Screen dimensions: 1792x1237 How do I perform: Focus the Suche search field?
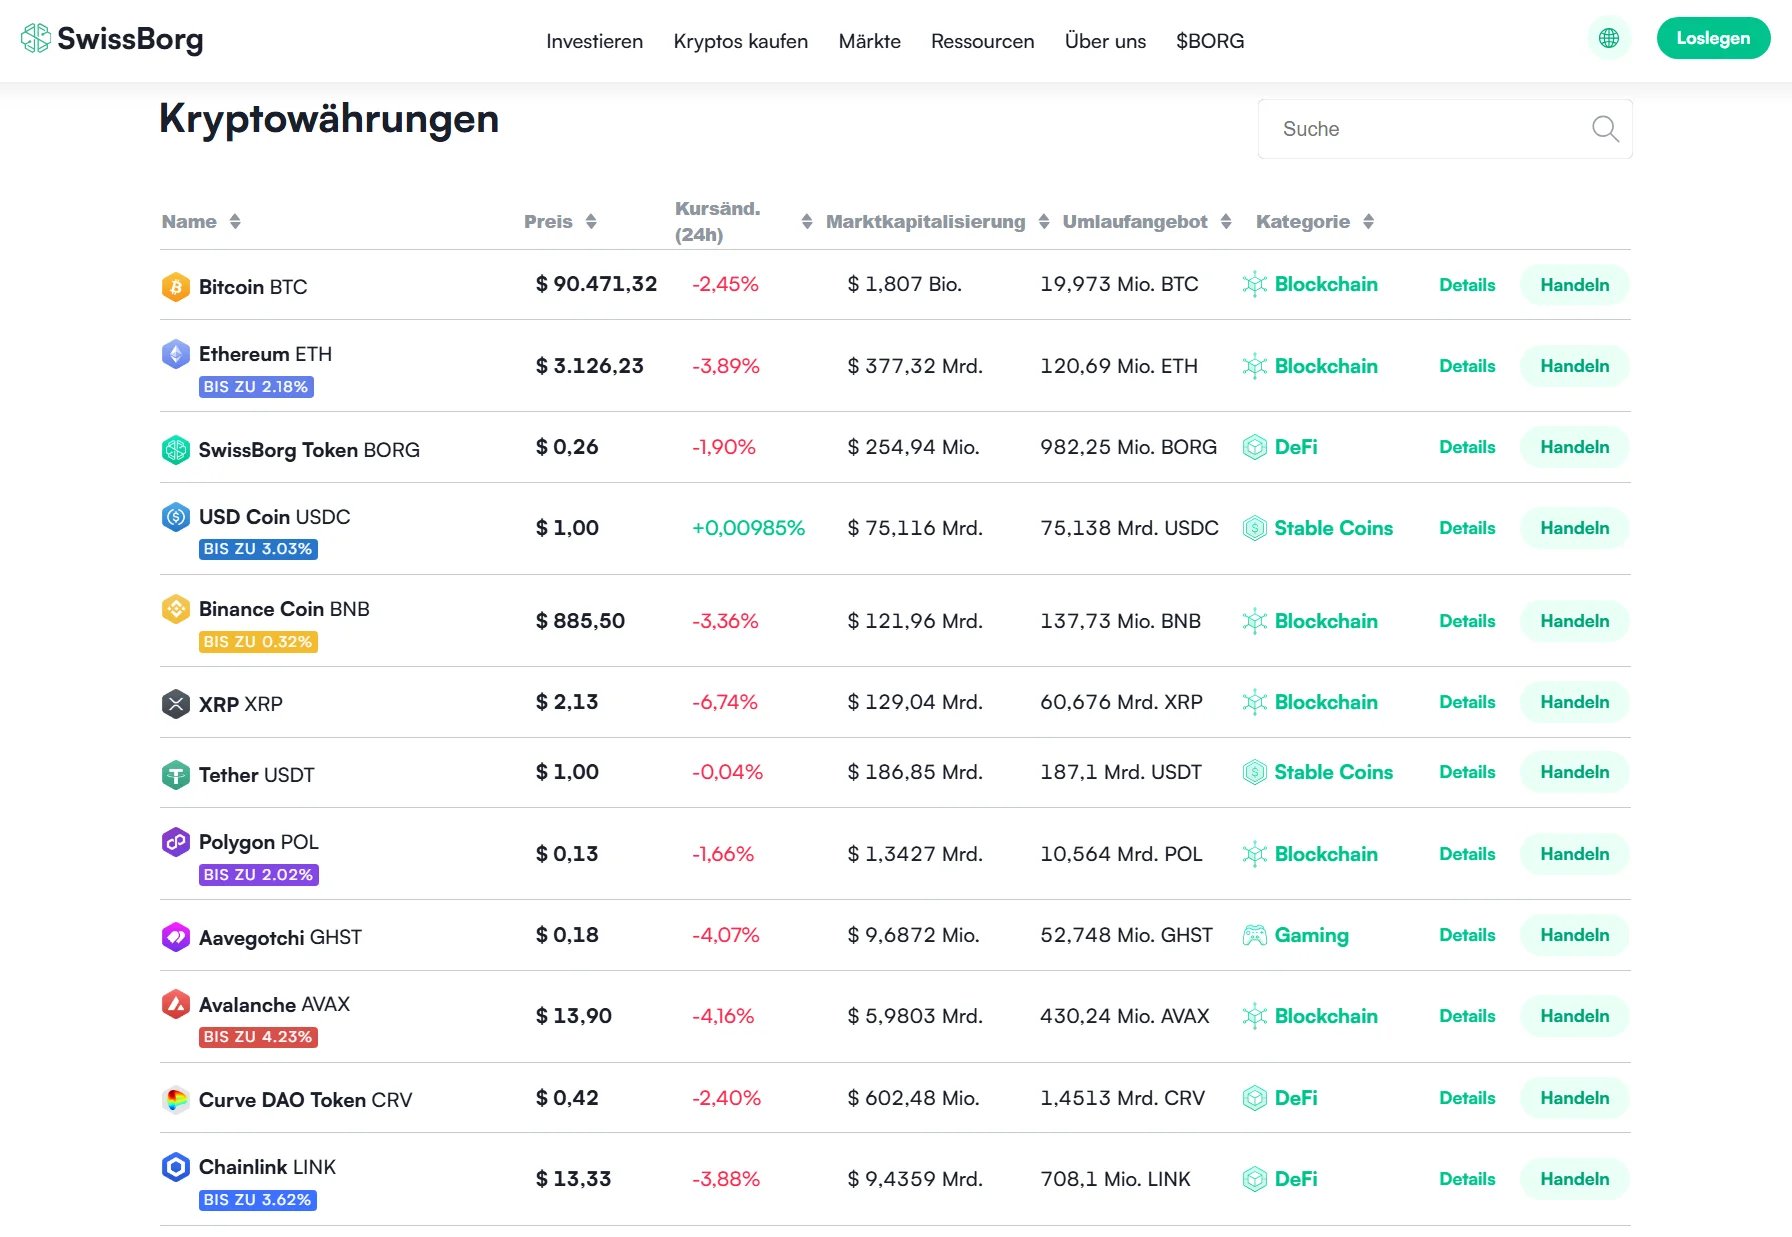click(1445, 129)
